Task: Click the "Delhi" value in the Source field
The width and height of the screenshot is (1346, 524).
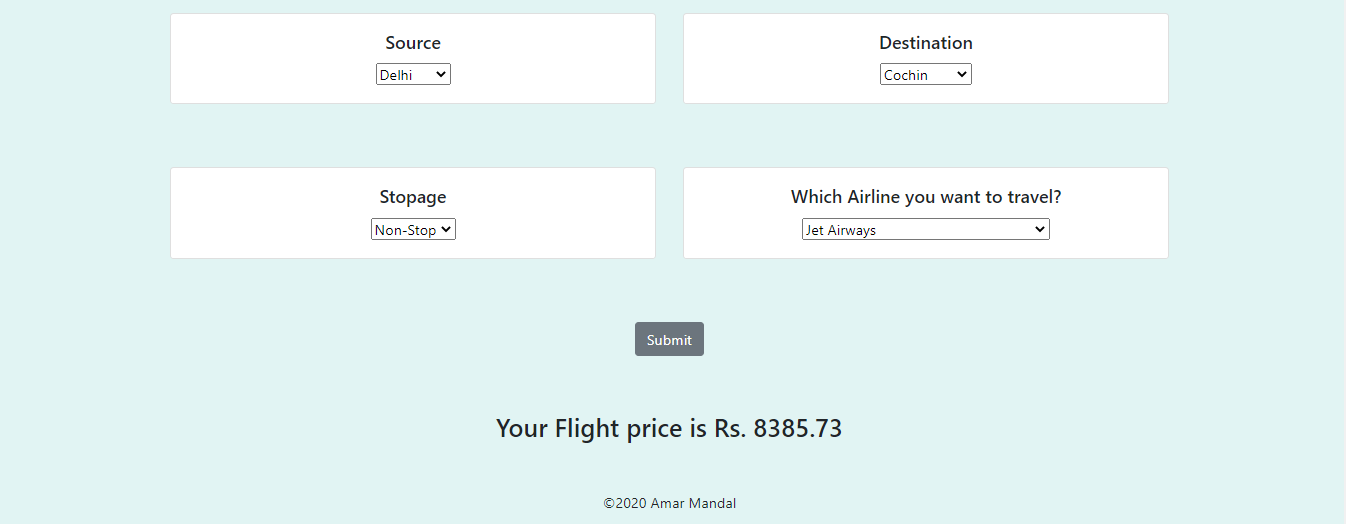Action: tap(397, 75)
